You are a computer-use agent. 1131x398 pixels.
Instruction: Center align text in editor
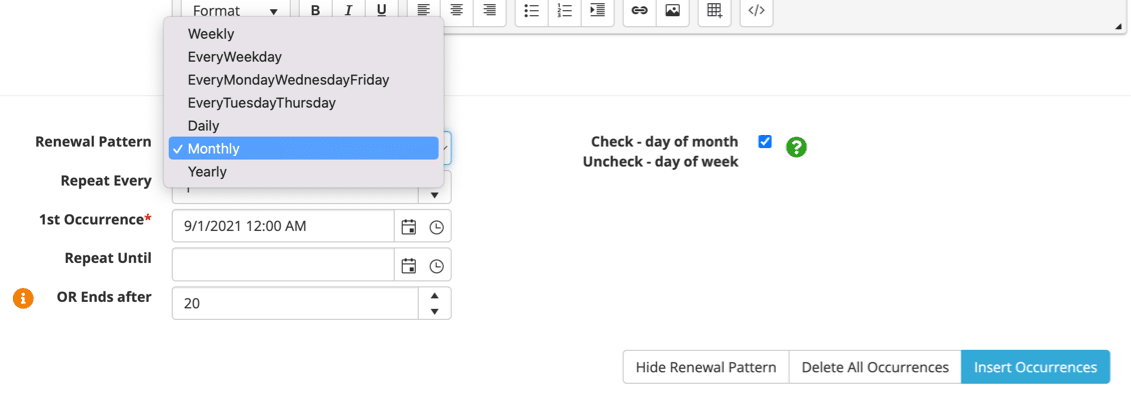(456, 11)
